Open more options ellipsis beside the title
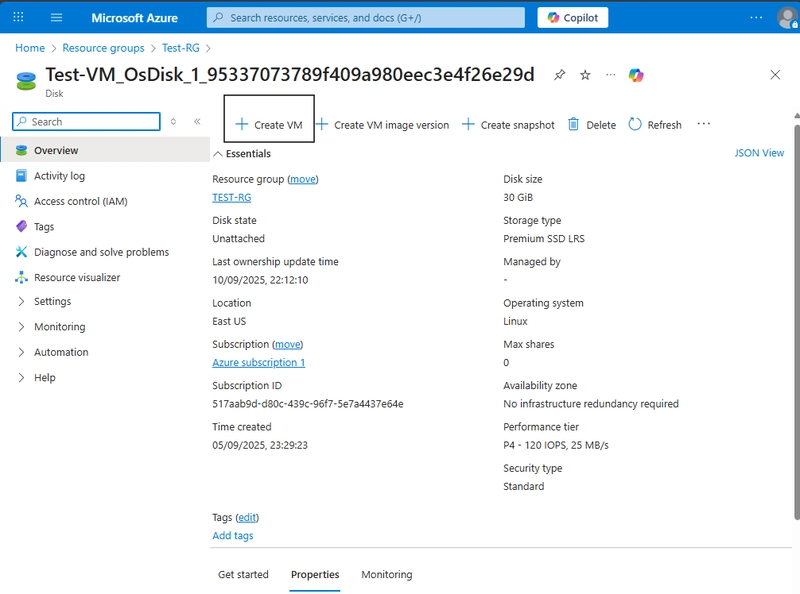 (x=611, y=75)
